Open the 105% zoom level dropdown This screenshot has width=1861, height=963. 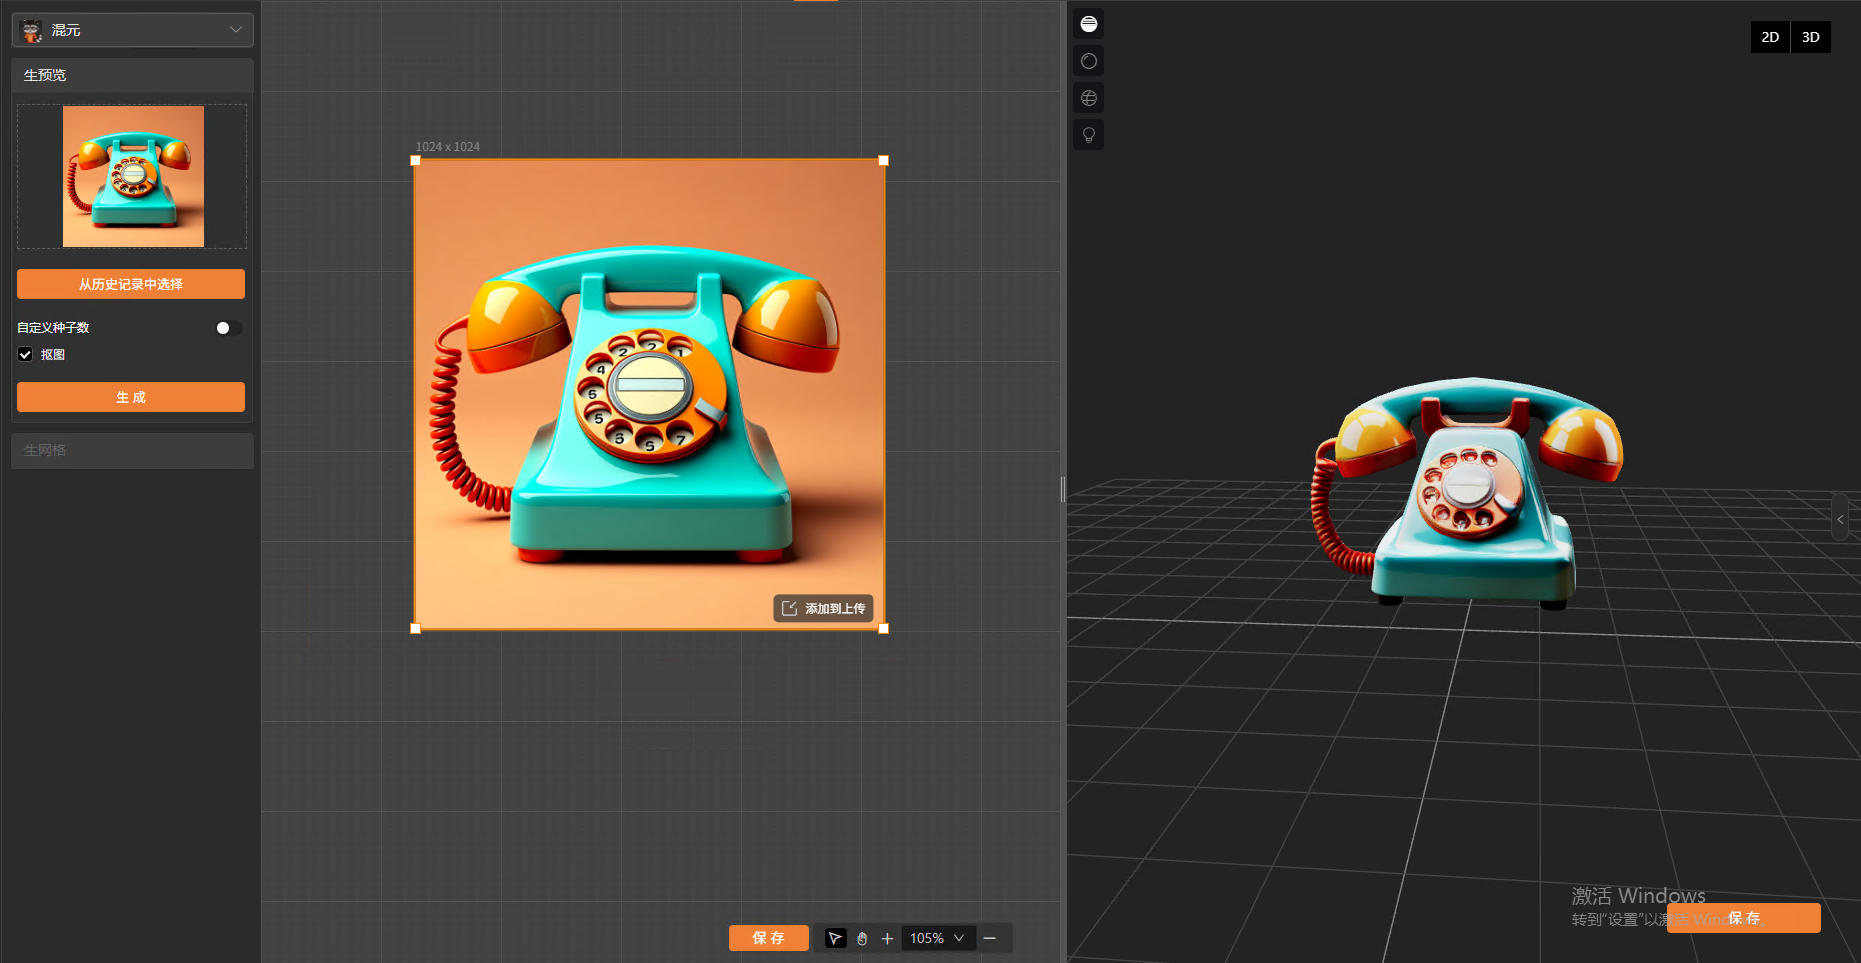click(937, 938)
